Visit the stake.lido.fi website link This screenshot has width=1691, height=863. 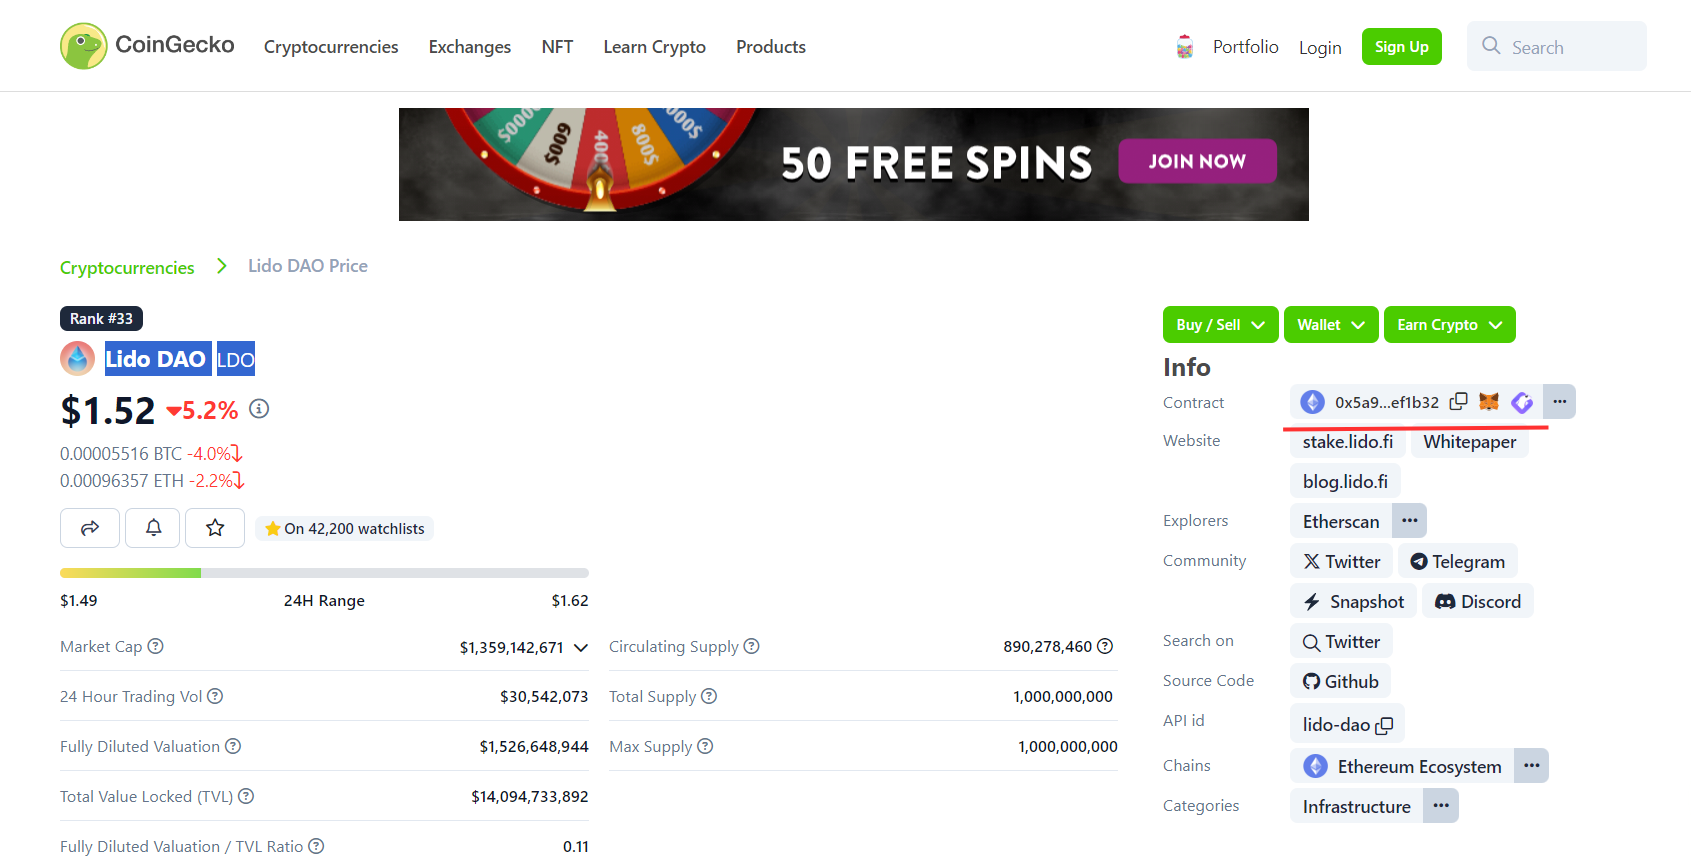[x=1347, y=441]
